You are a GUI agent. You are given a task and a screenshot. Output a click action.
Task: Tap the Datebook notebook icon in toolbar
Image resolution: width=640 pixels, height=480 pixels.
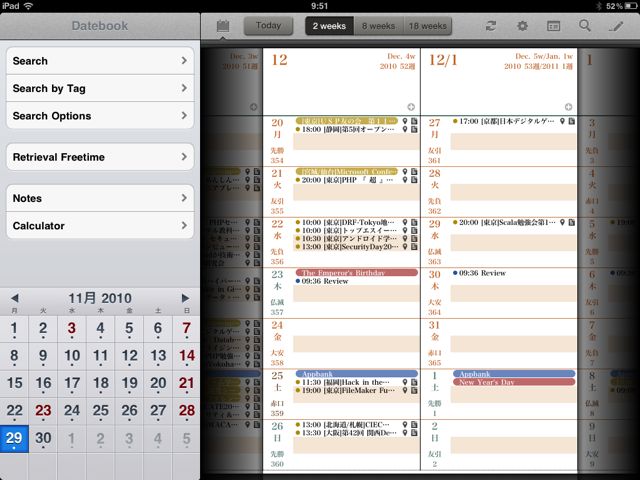[x=222, y=26]
